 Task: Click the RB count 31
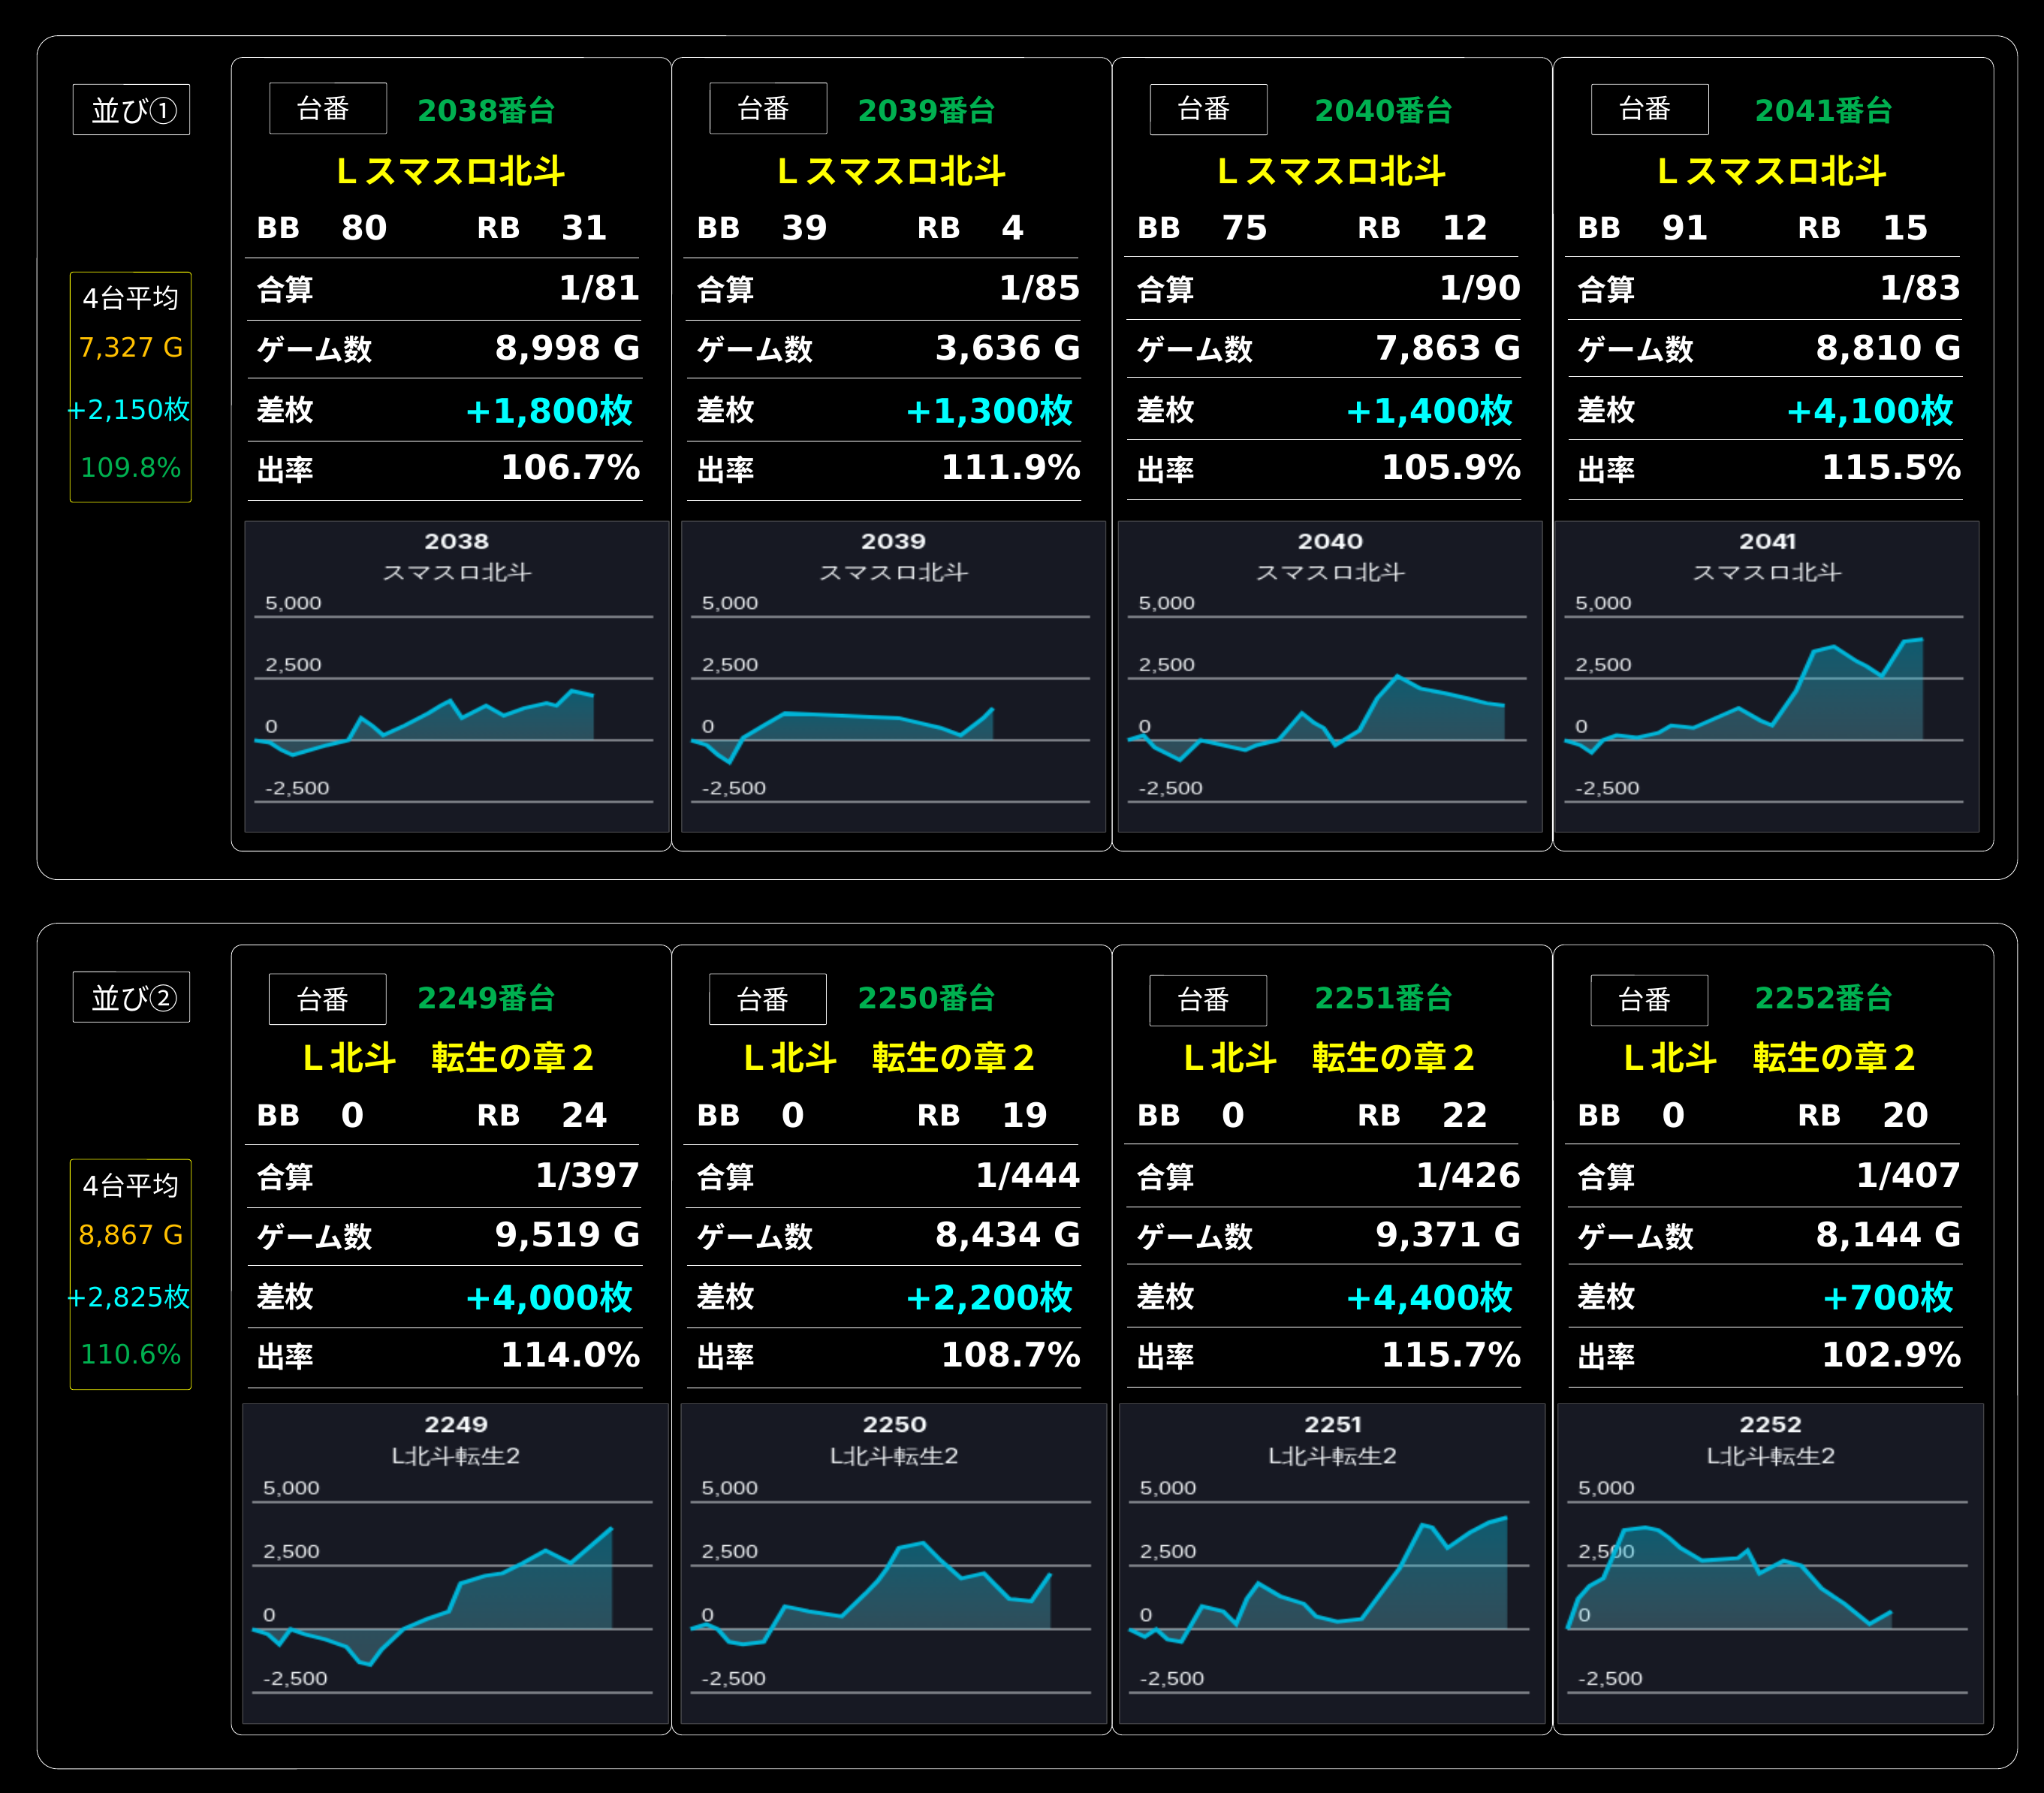tap(584, 228)
